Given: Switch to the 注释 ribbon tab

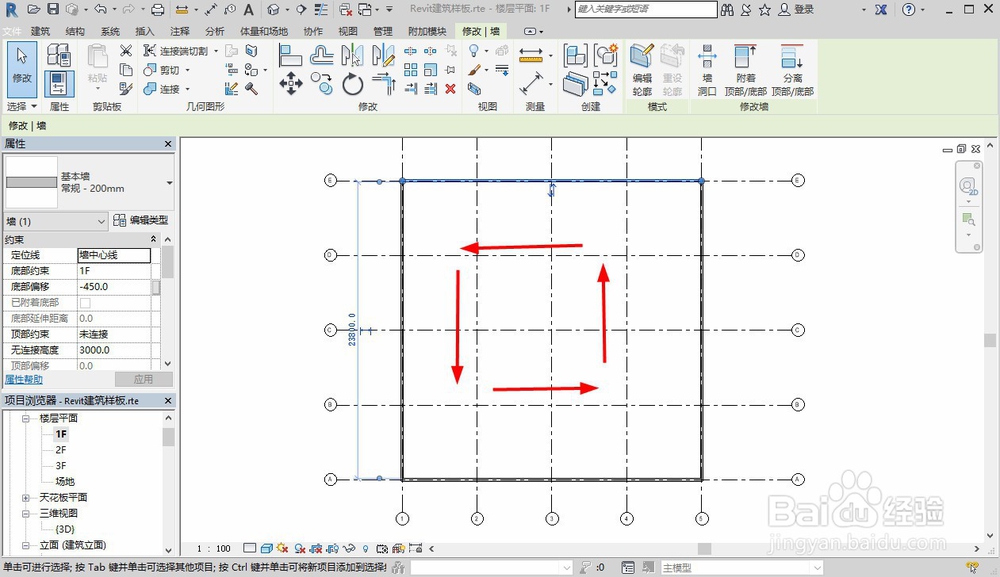Looking at the screenshot, I should point(180,31).
